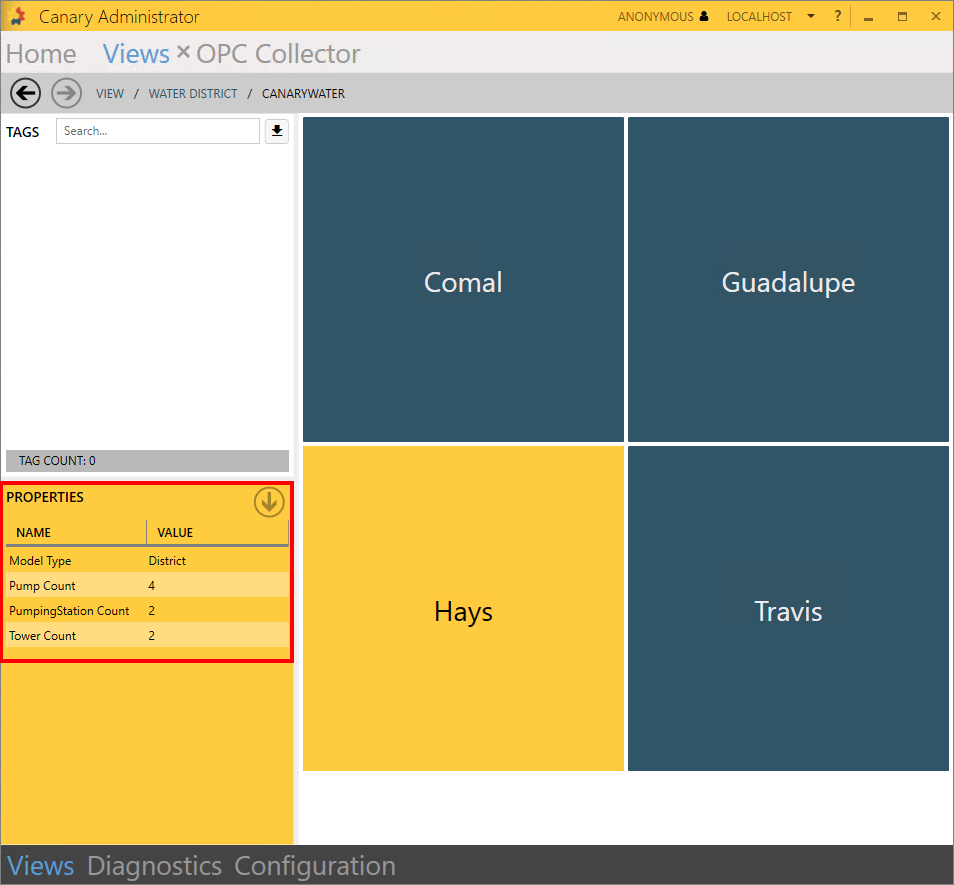
Task: Switch to the Home tab
Action: (x=41, y=54)
